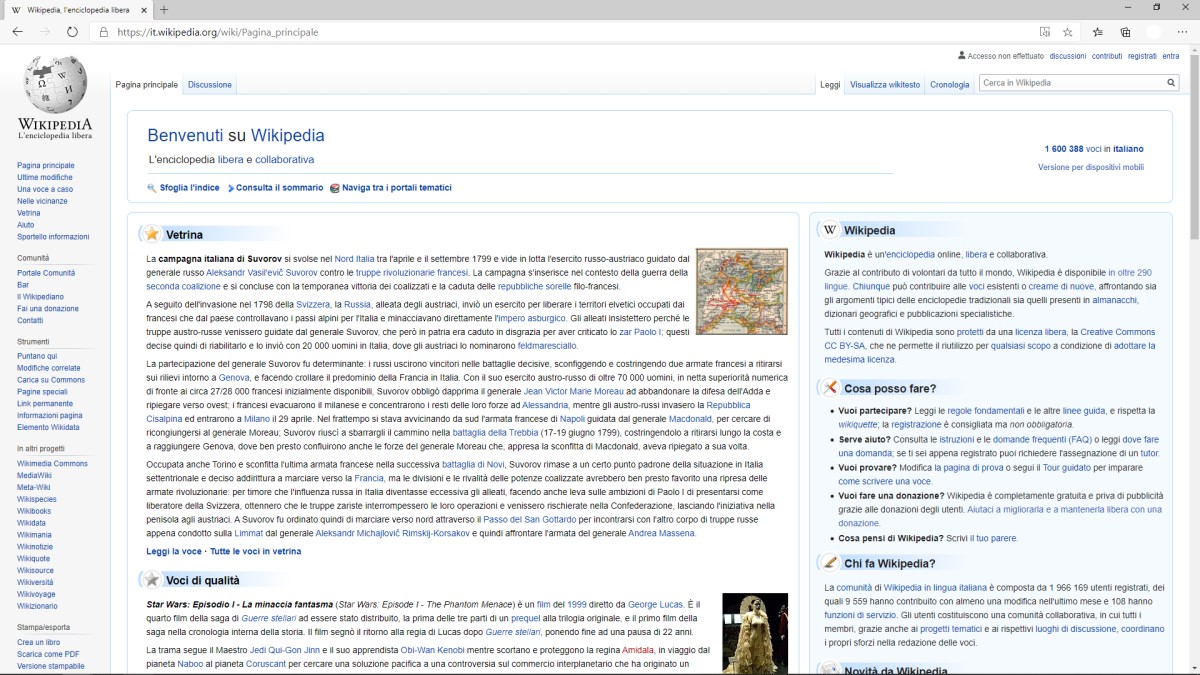The width and height of the screenshot is (1200, 675).
Task: Add this page to favorites with star icon
Action: click(1068, 32)
